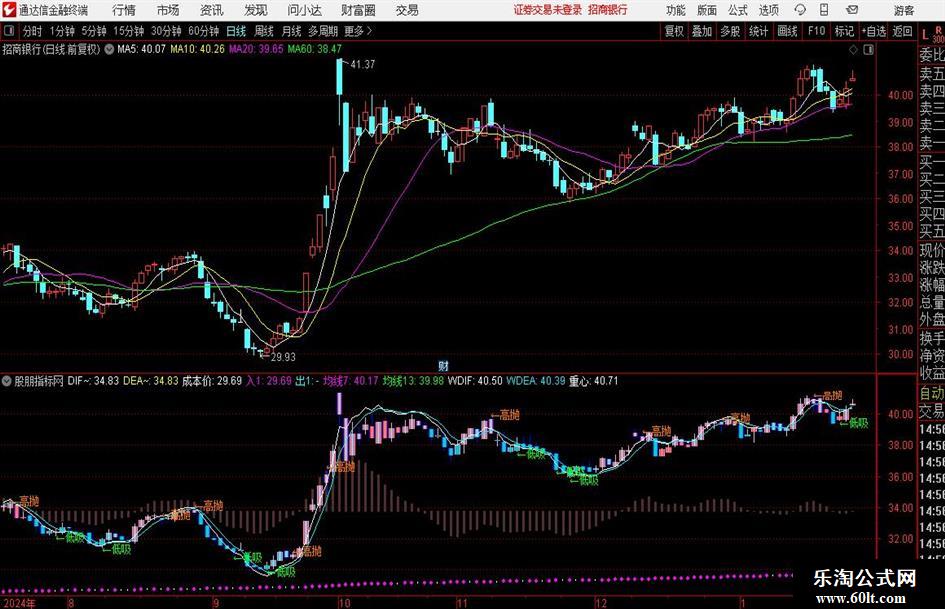Open the 版面 menu
The height and width of the screenshot is (609, 945).
(707, 10)
